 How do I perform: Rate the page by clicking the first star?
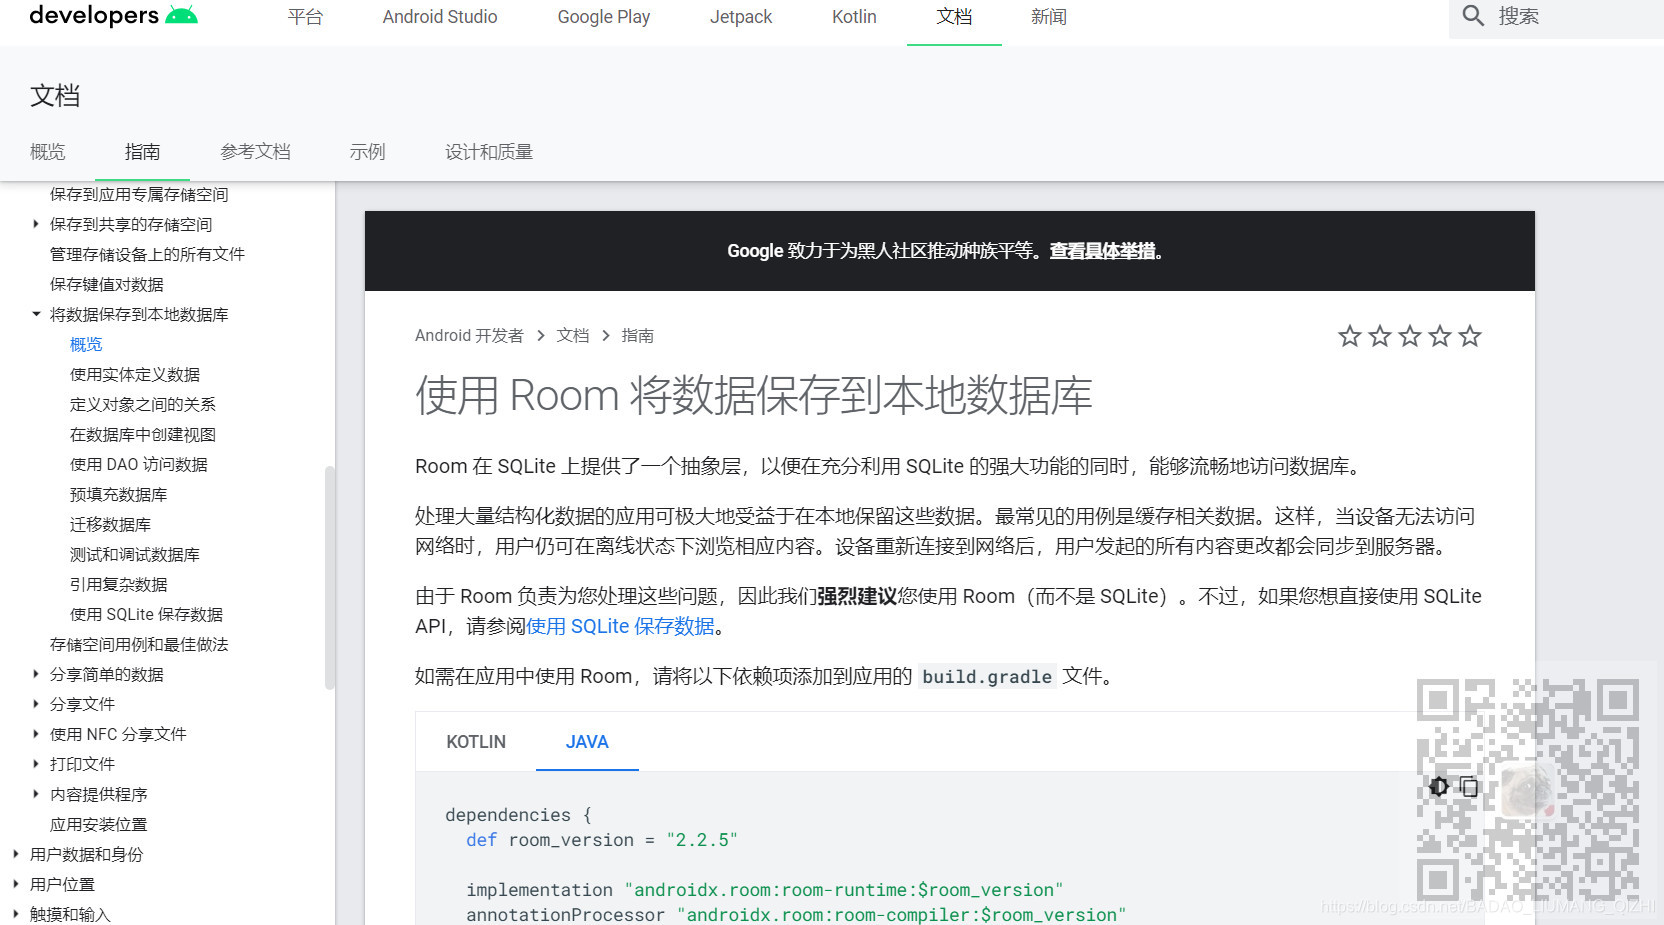[x=1350, y=336]
